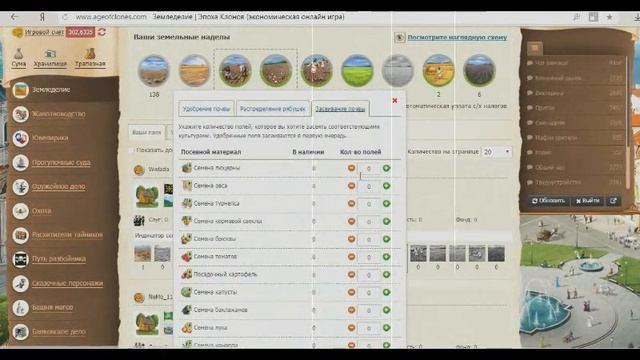Decrease fields for Семена кормовой свеклы
640x360 pixels.
[x=351, y=221]
